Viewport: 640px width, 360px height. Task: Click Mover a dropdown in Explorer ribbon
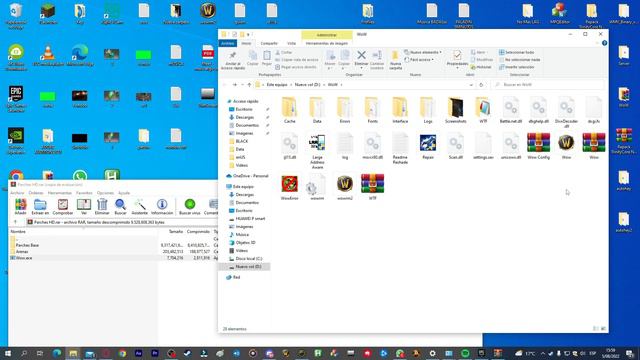click(x=330, y=60)
